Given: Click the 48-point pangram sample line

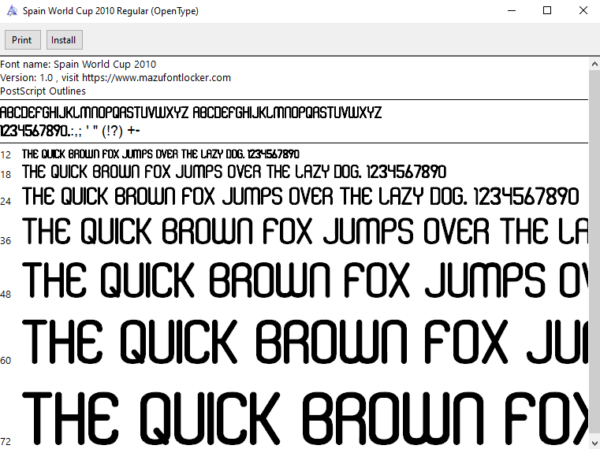Looking at the screenshot, I should pos(305,280).
